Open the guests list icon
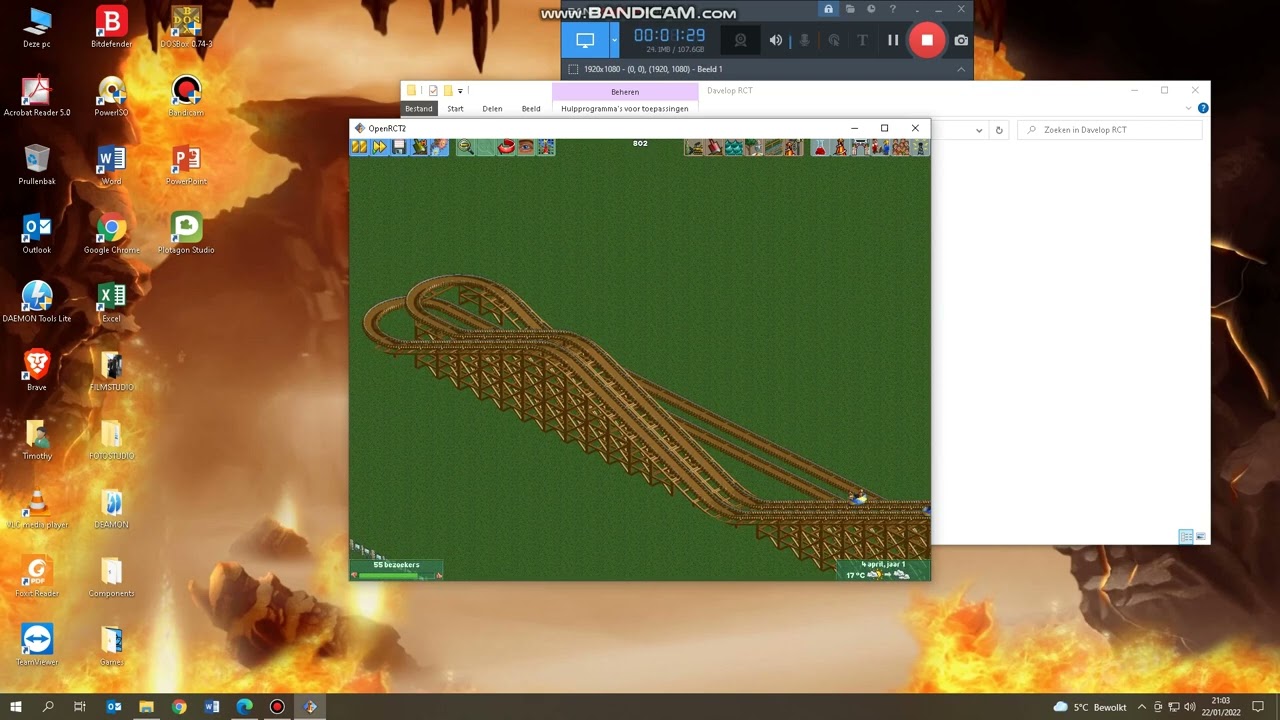This screenshot has width=1280, height=720. pyautogui.click(x=901, y=147)
